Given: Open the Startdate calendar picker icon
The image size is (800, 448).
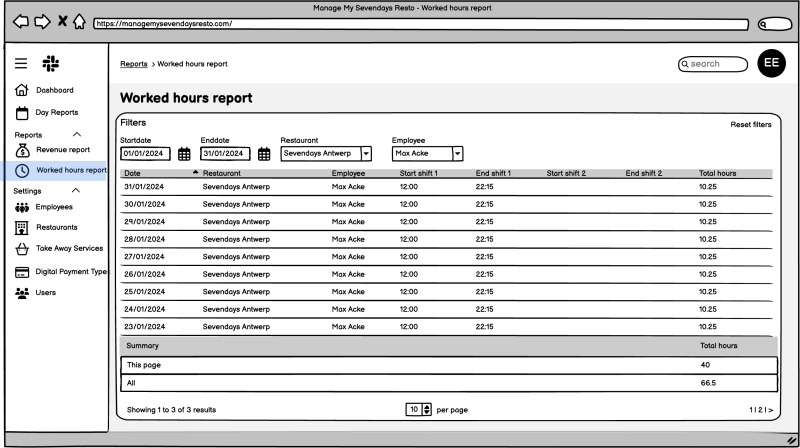Looking at the screenshot, I should tap(184, 154).
